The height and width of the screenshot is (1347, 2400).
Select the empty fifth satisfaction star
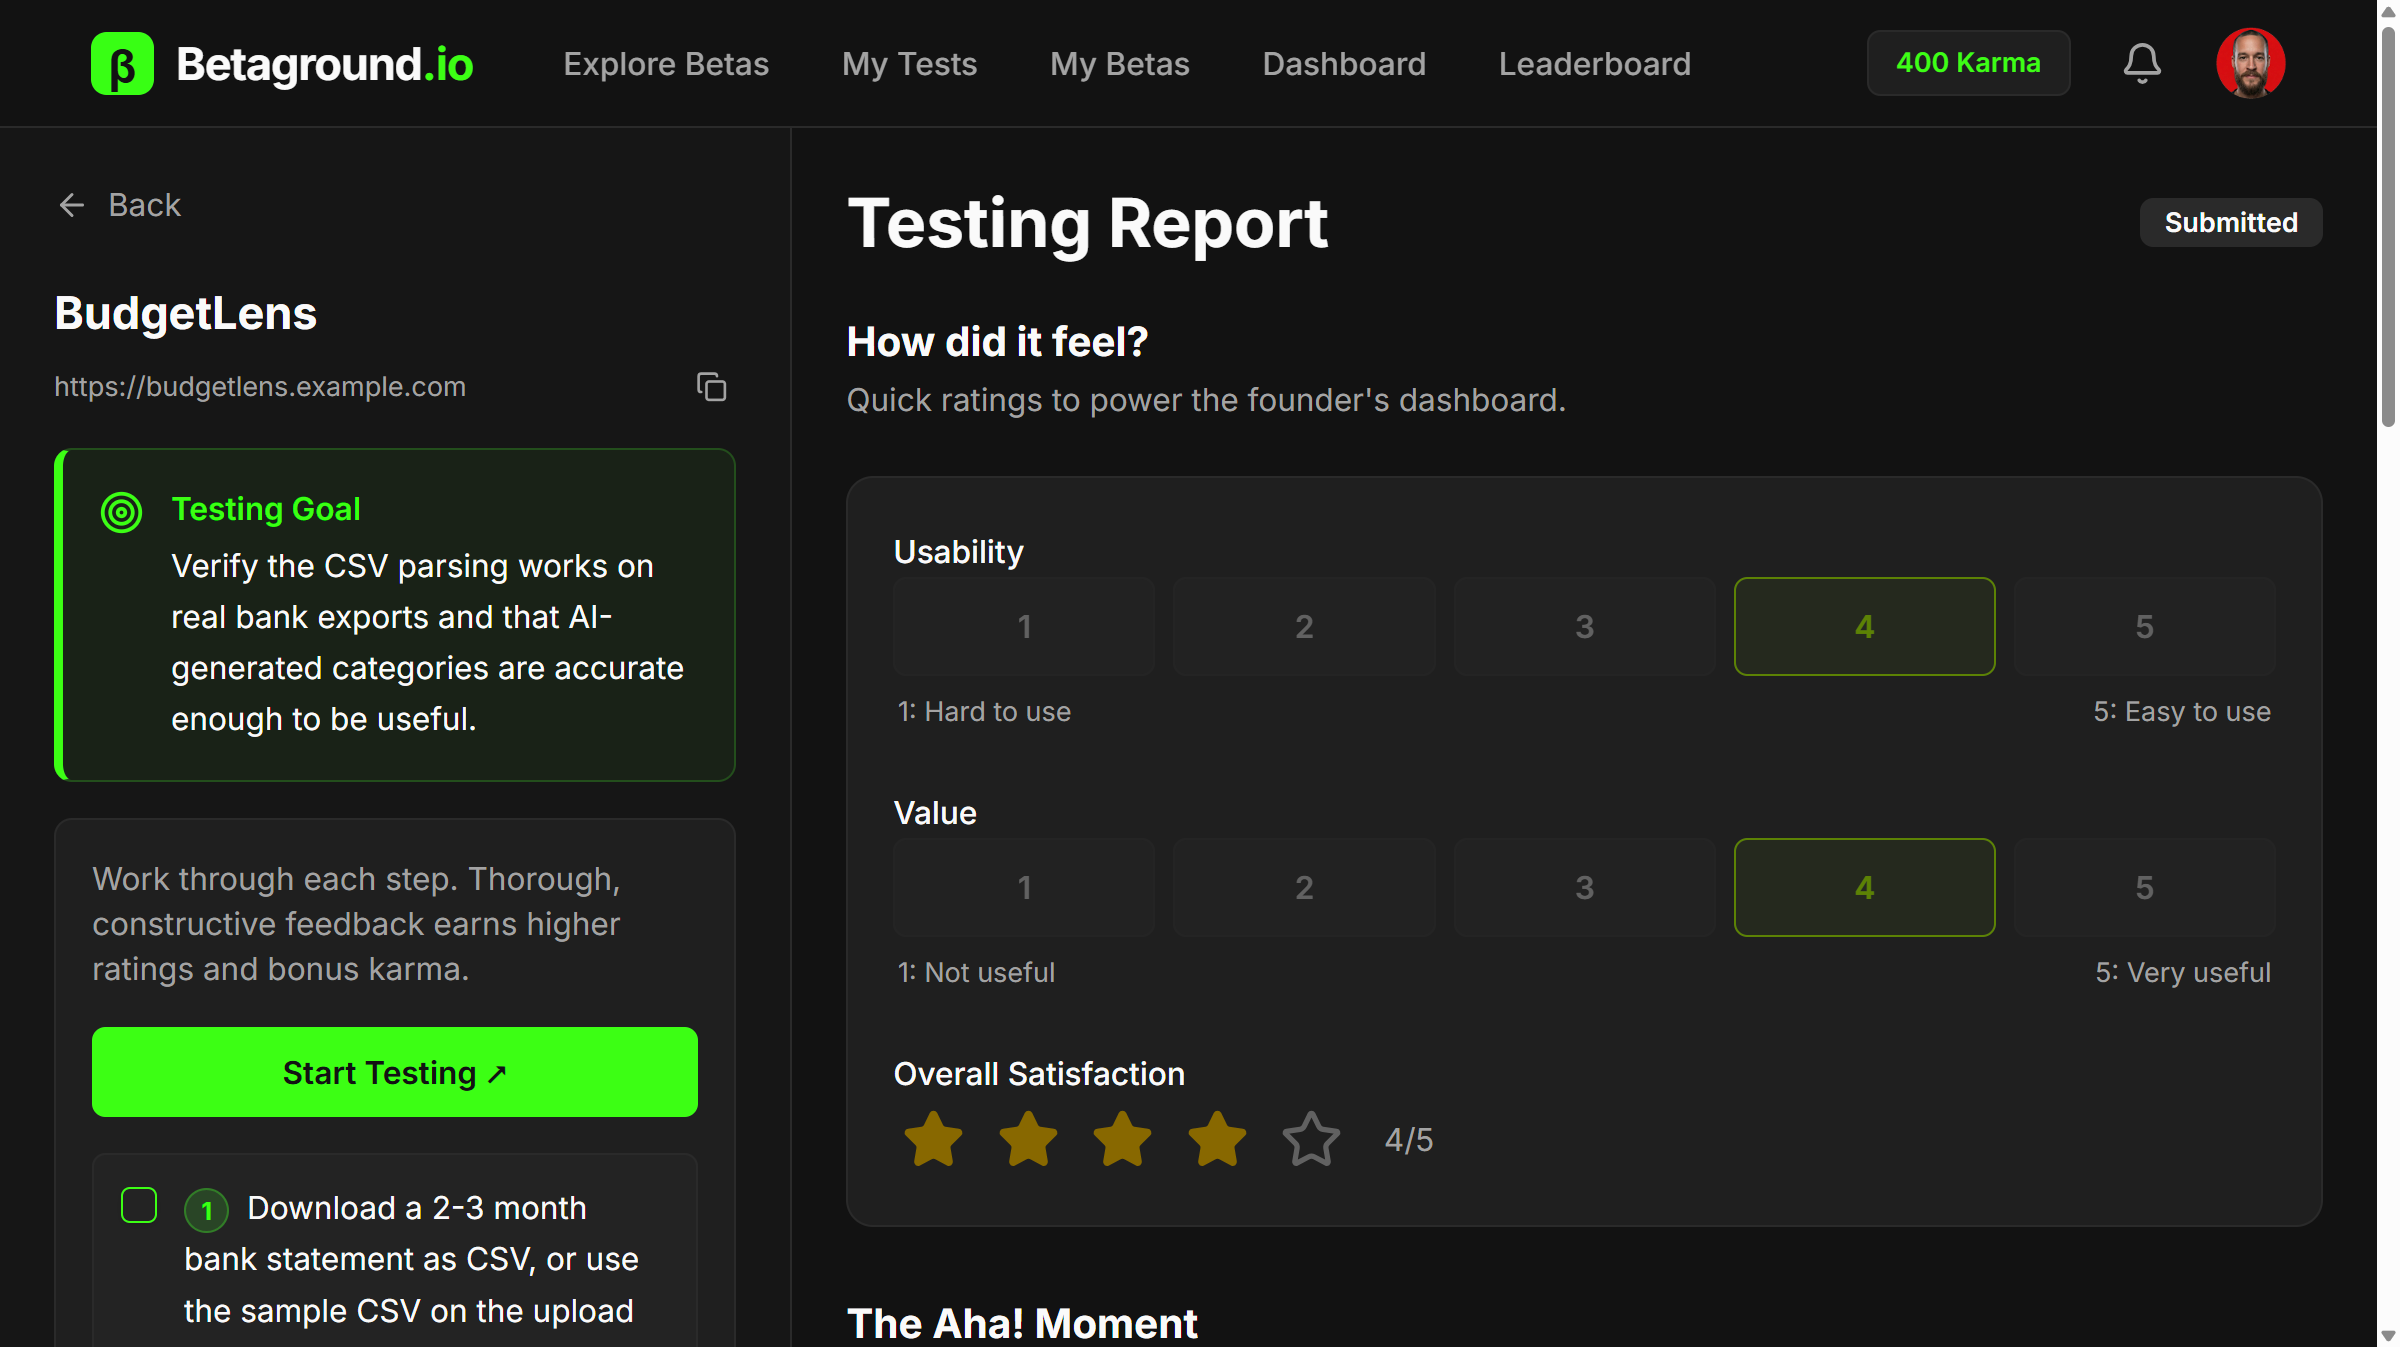tap(1311, 1139)
